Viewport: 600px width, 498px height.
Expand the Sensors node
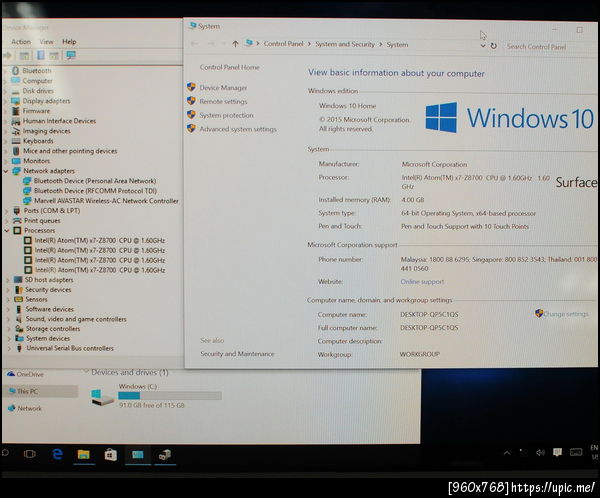8,299
